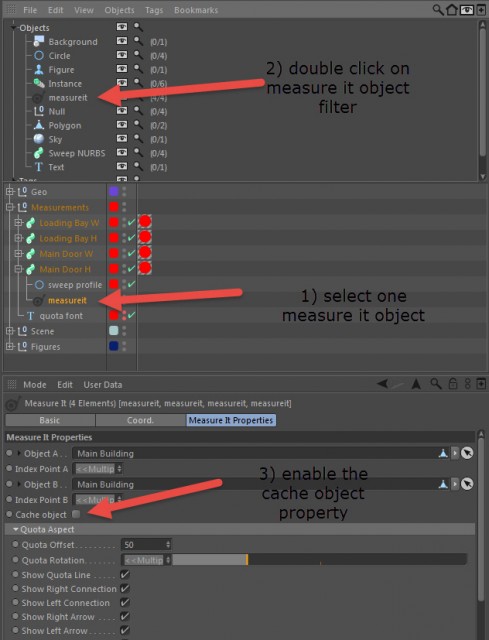The height and width of the screenshot is (640, 489).
Task: Open the User Data menu
Action: click(103, 384)
